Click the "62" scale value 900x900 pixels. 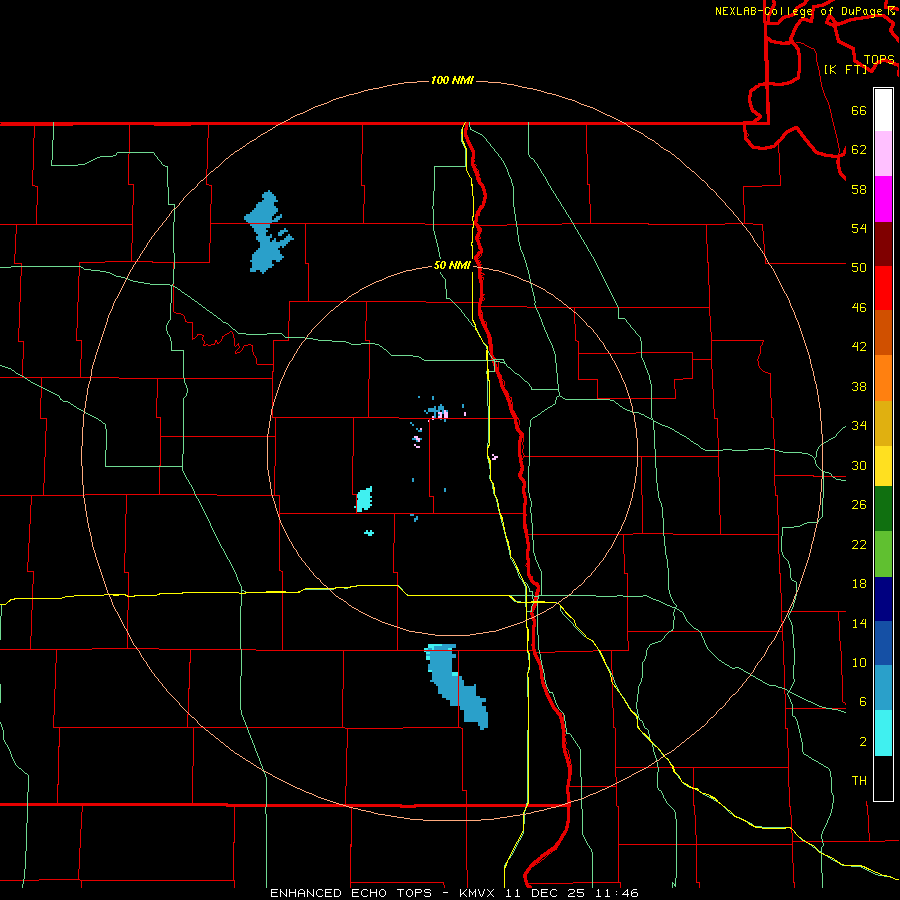point(859,150)
